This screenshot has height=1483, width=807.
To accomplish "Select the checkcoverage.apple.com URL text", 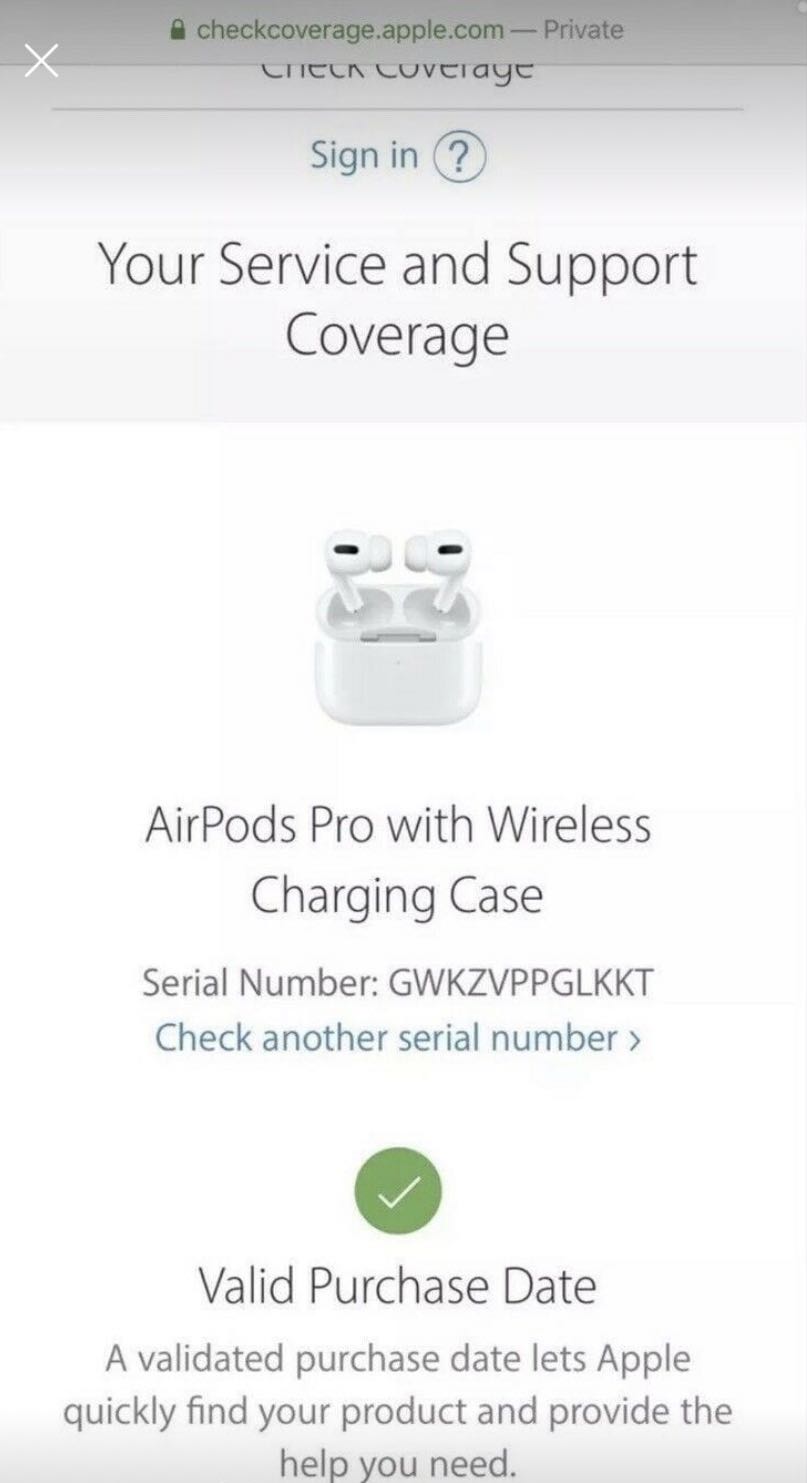I will [x=350, y=30].
